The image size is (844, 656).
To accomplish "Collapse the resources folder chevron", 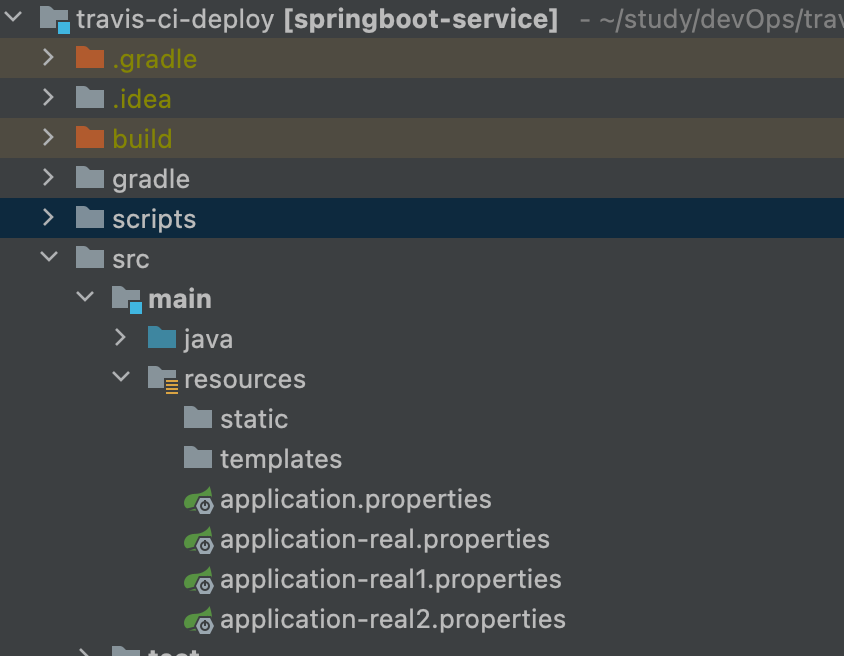I will point(121,377).
